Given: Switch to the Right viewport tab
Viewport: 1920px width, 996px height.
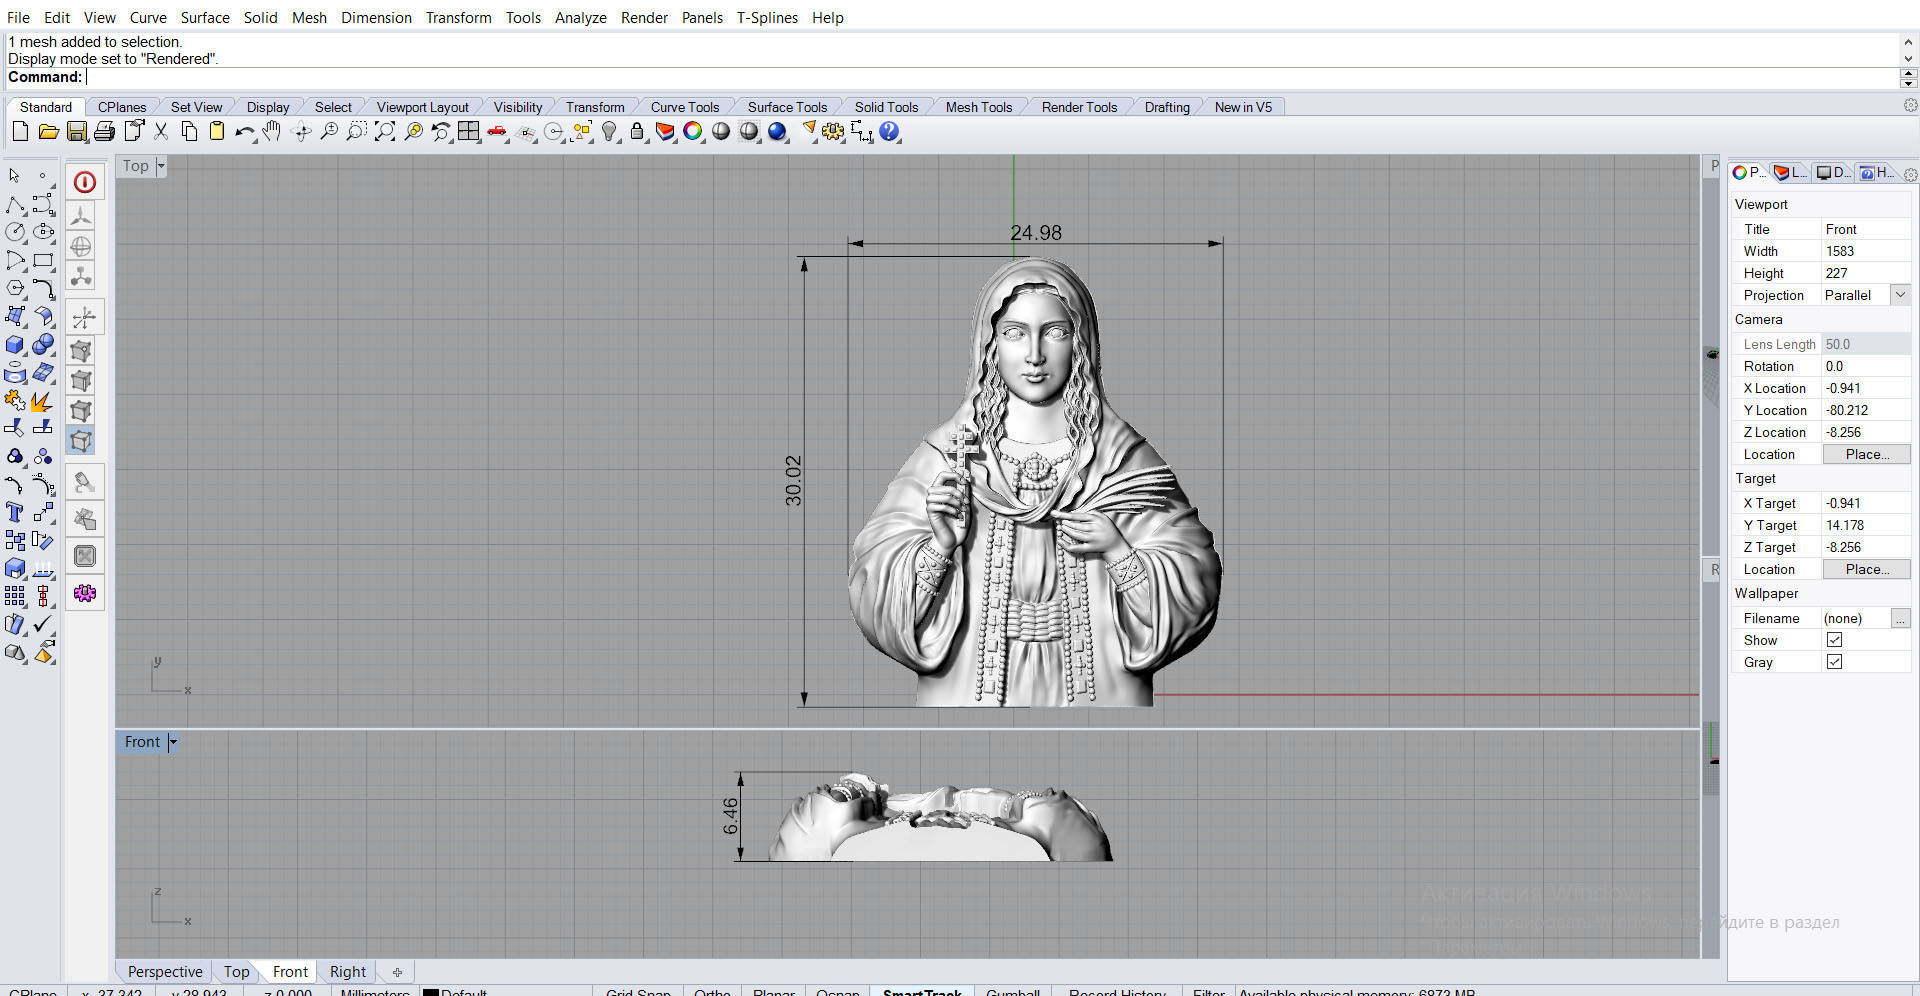Looking at the screenshot, I should pos(348,971).
